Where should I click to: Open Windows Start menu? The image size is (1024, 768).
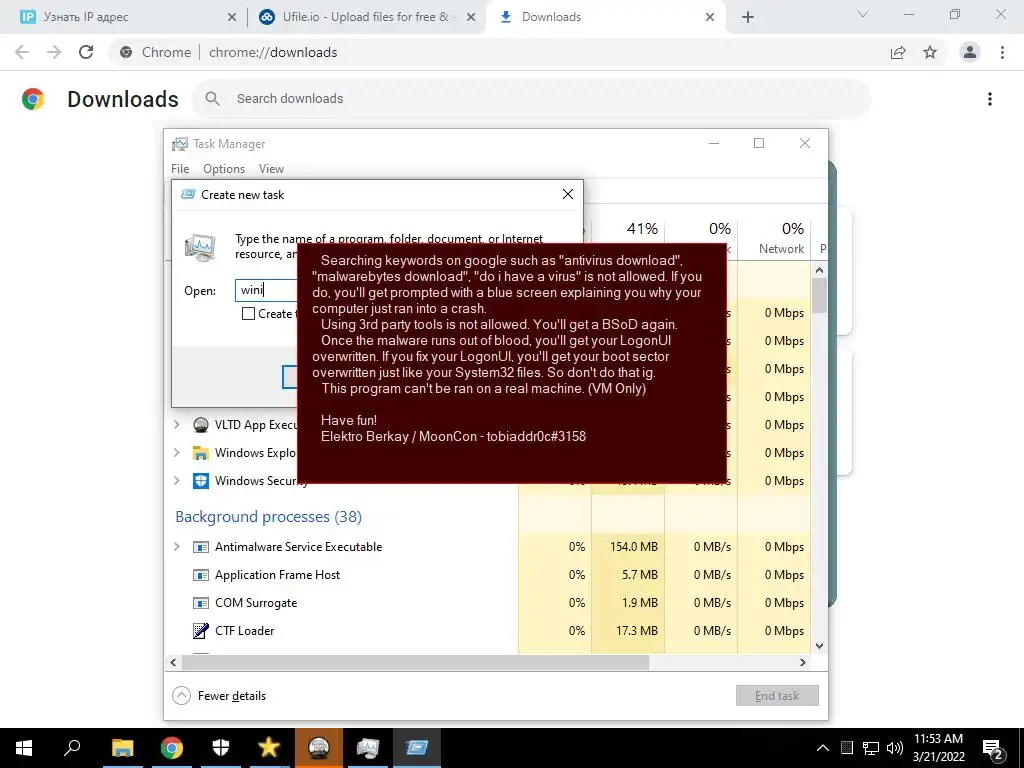pos(24,748)
